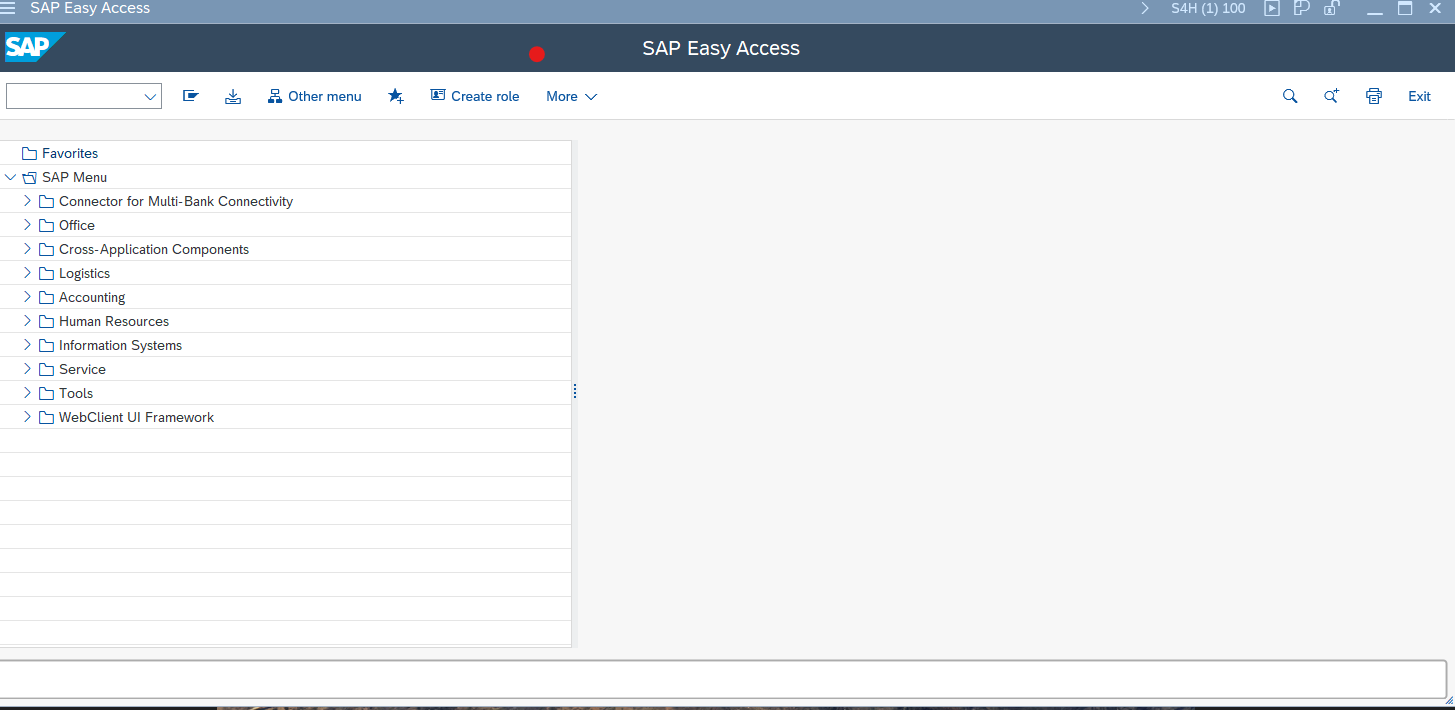Click the Create role button label
This screenshot has width=1455, height=710.
pyautogui.click(x=485, y=96)
